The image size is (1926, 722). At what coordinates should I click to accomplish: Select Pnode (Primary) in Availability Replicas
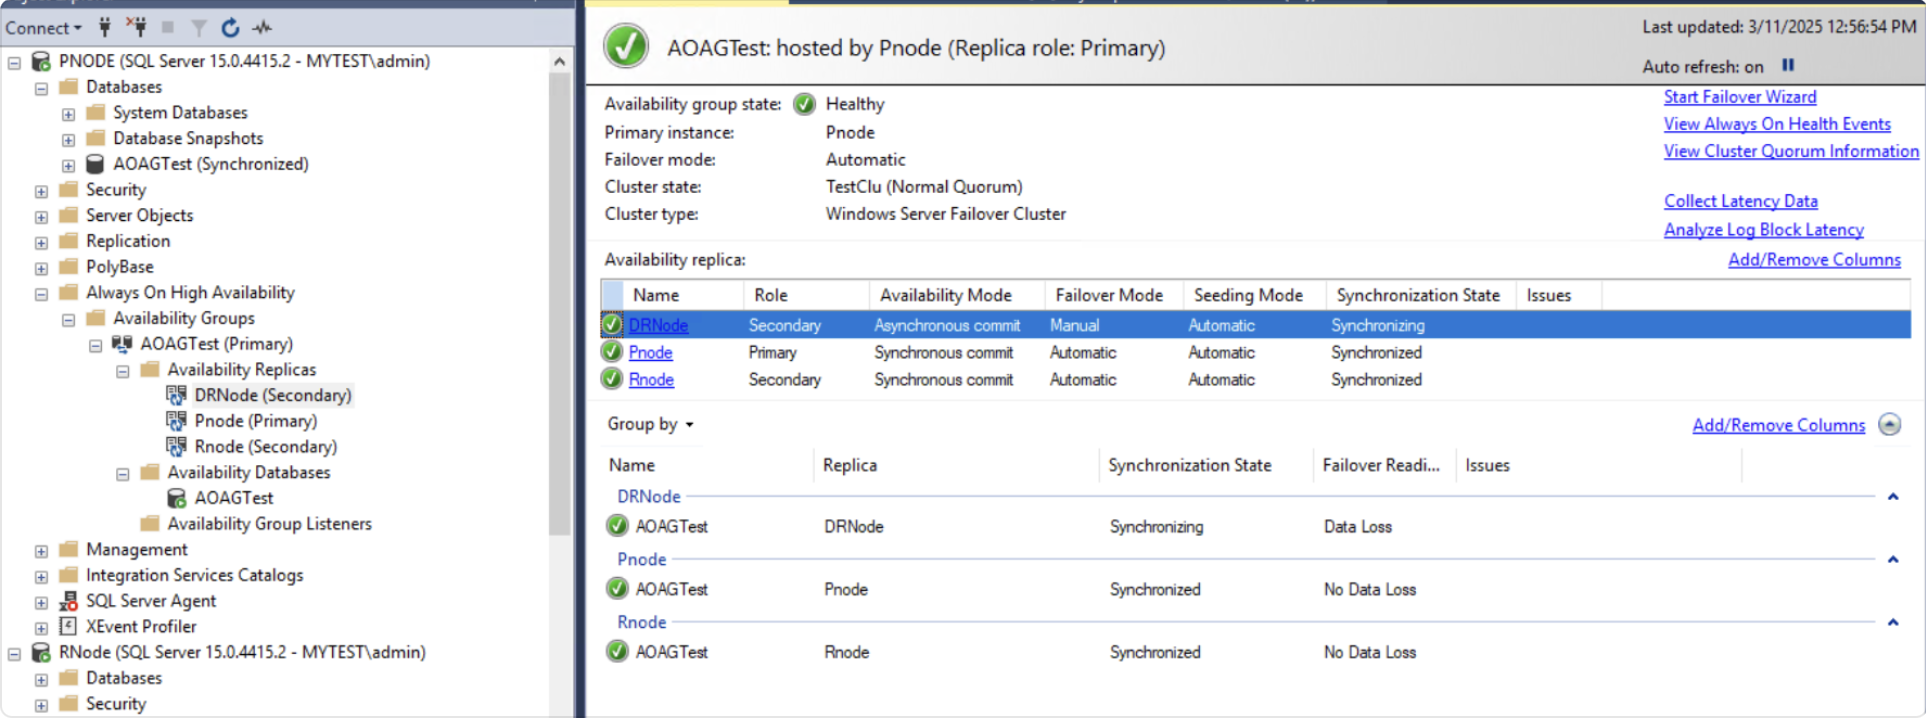[x=255, y=421]
